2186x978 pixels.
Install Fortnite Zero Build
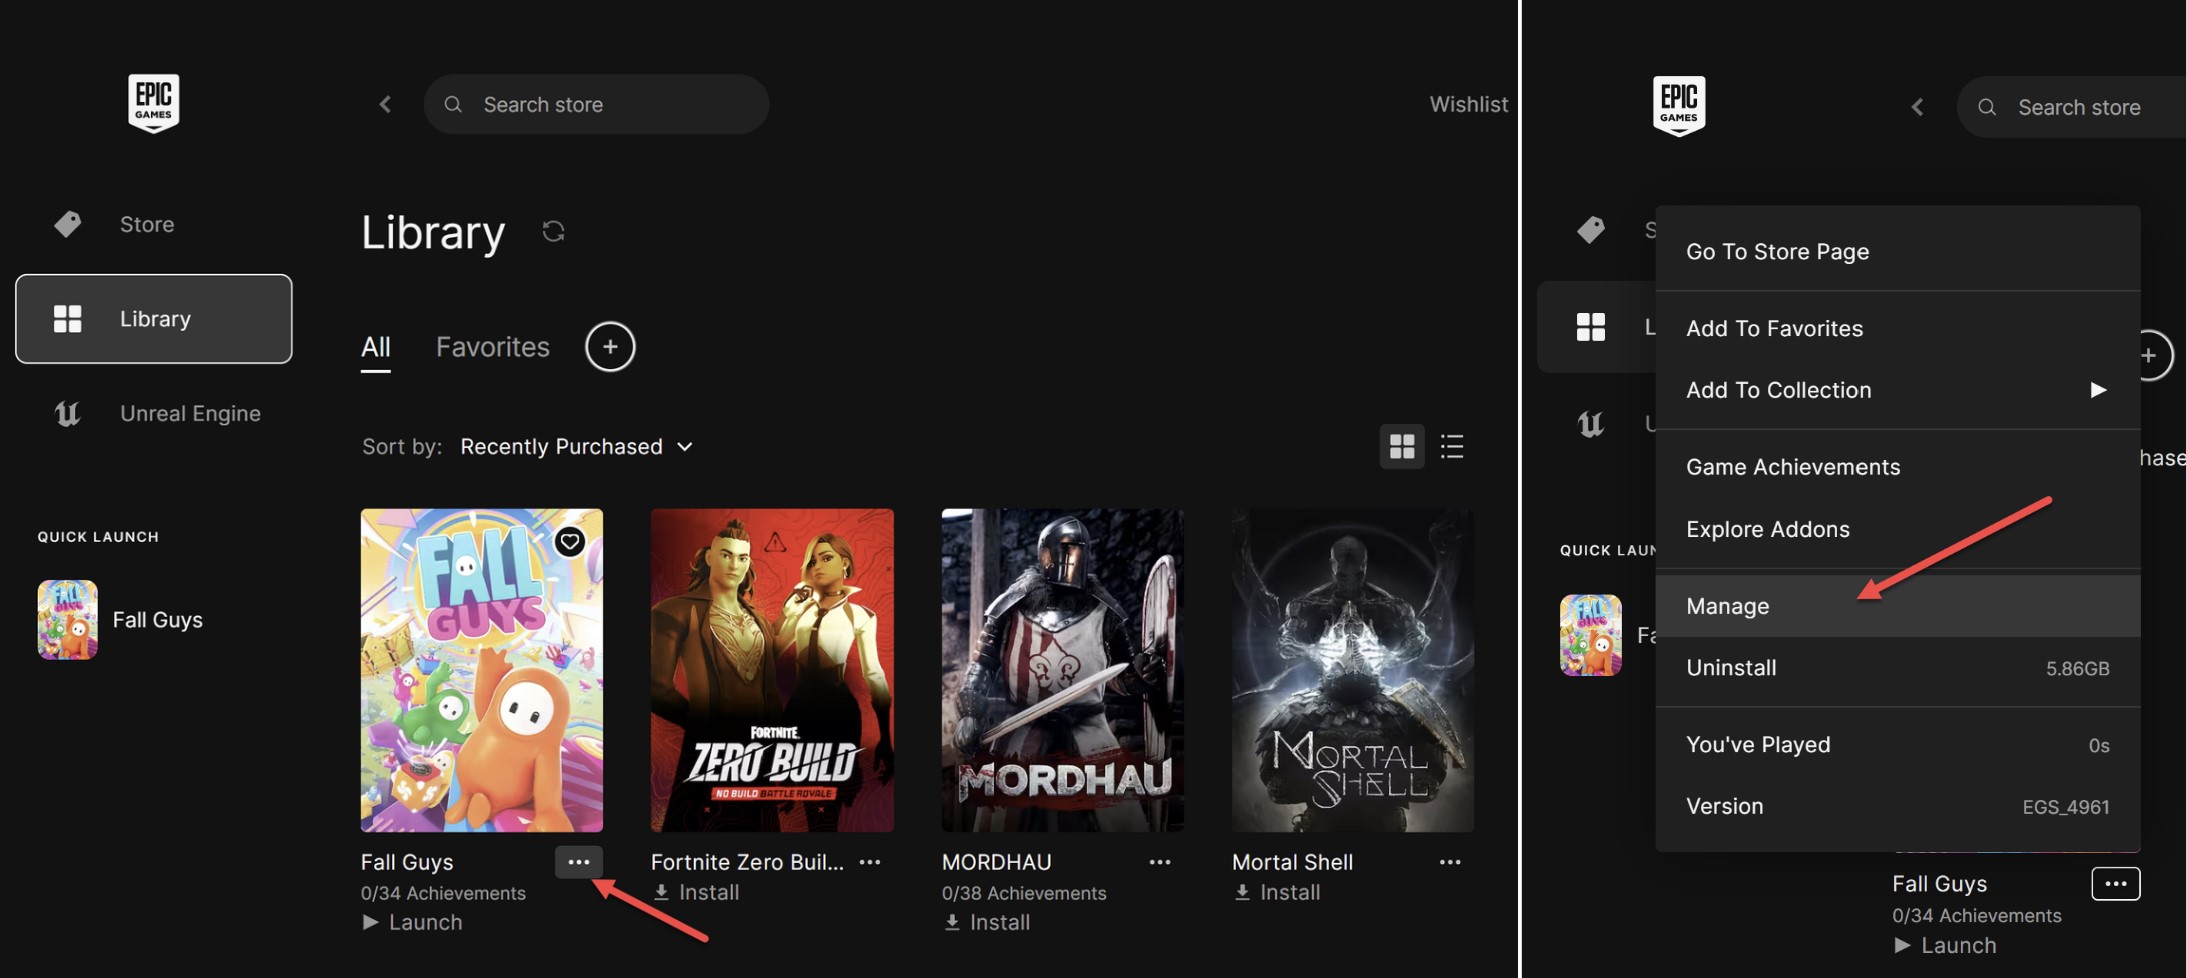[696, 892]
